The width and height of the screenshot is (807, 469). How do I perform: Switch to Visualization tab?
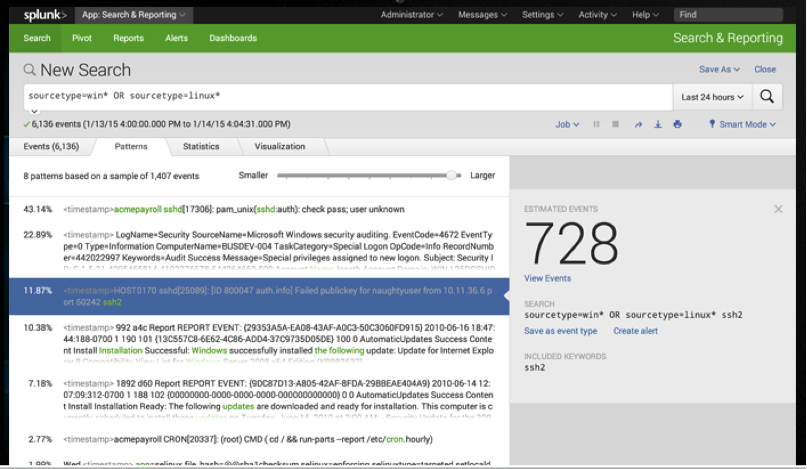(280, 147)
